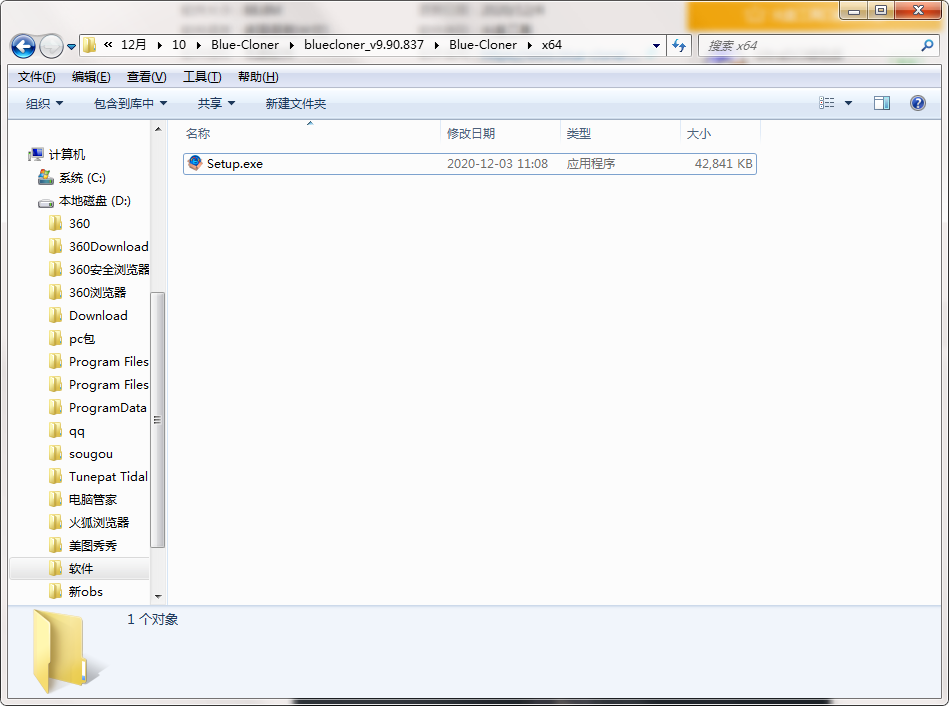Open the qq folder
The height and width of the screenshot is (706, 949).
click(77, 431)
